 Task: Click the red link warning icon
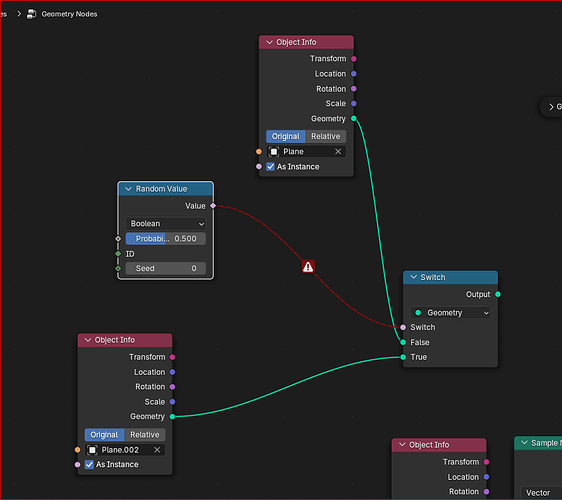[308, 267]
